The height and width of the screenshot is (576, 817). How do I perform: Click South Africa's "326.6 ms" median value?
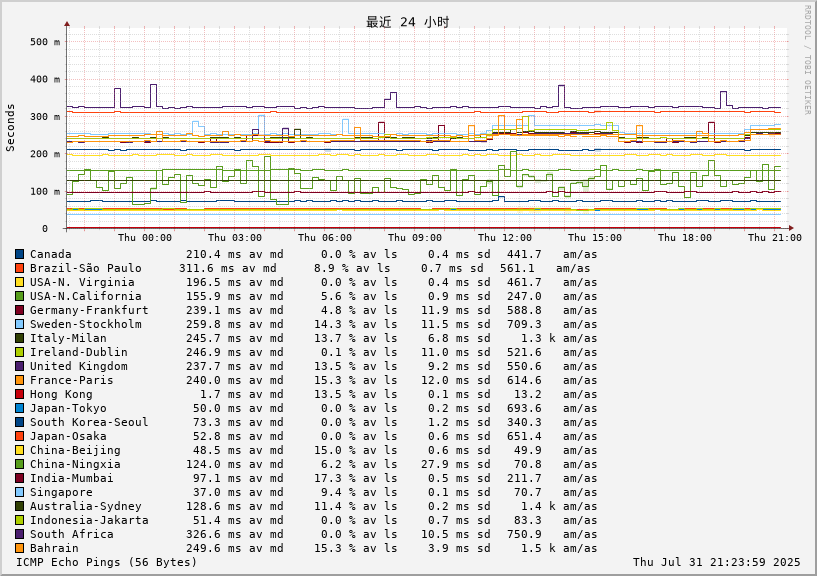[214, 534]
